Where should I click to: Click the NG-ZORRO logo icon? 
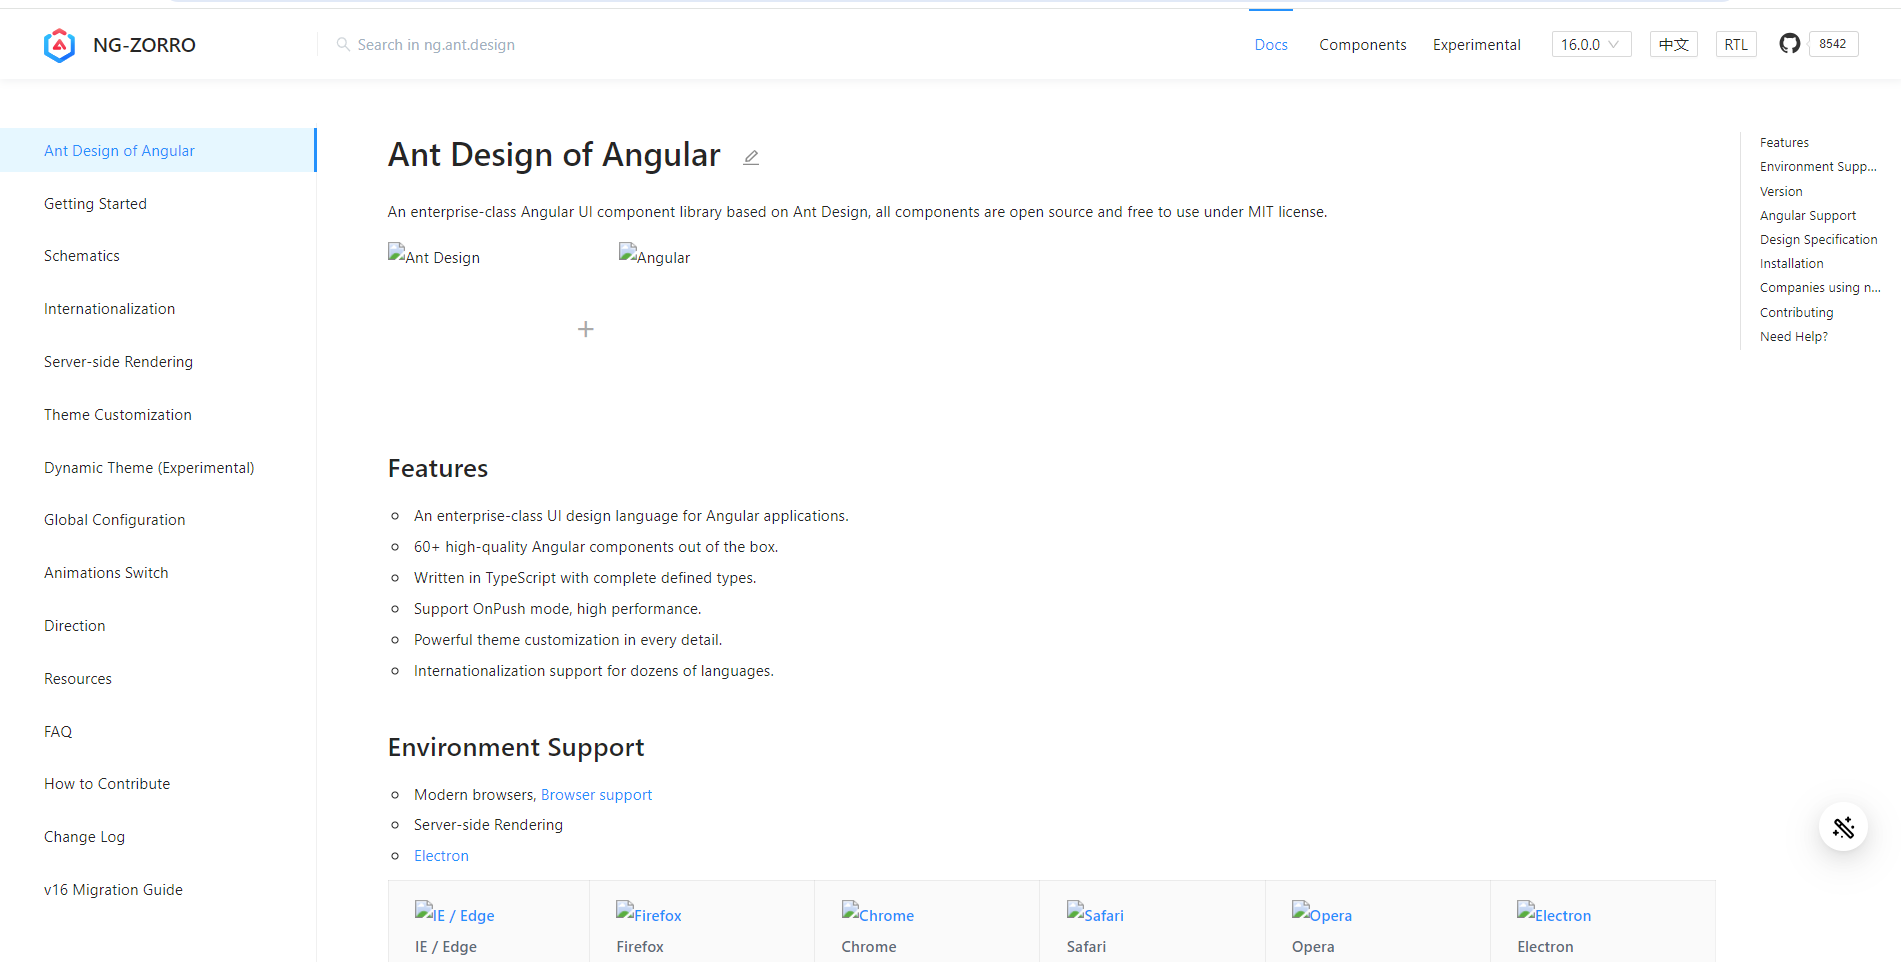click(60, 45)
